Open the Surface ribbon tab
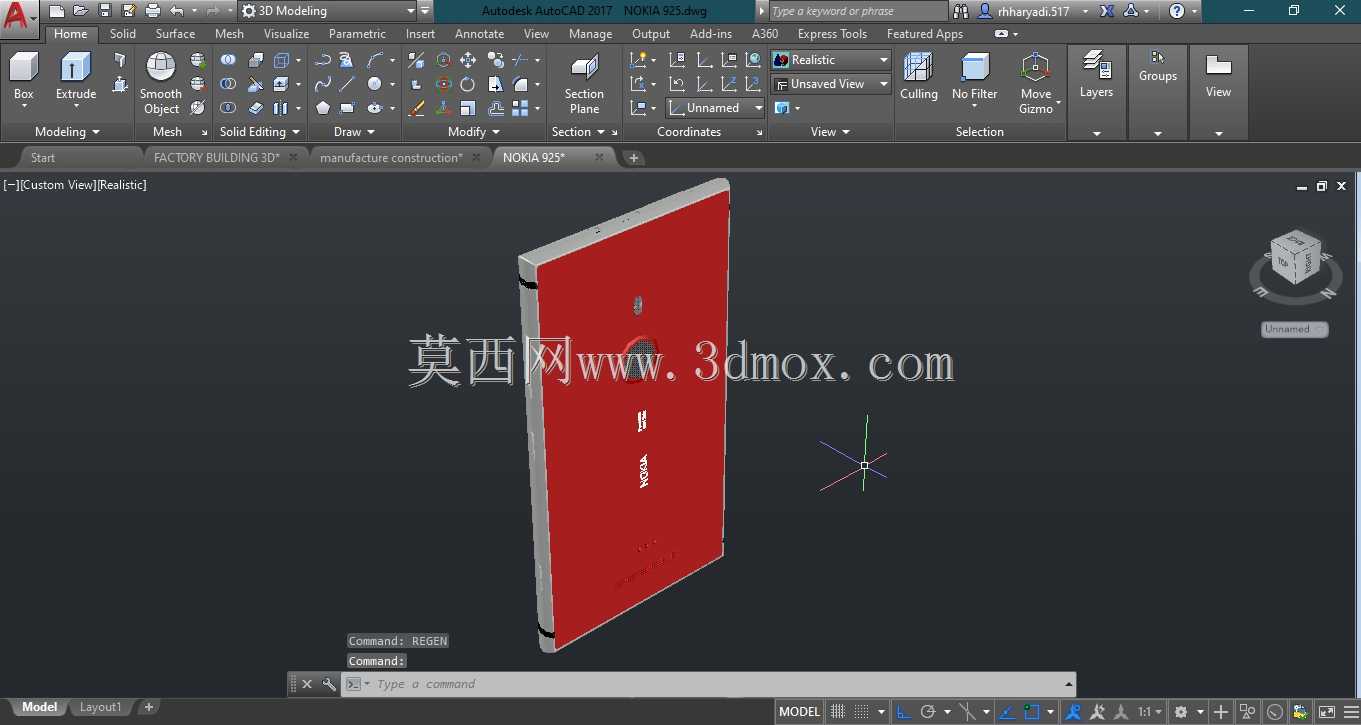 point(175,34)
